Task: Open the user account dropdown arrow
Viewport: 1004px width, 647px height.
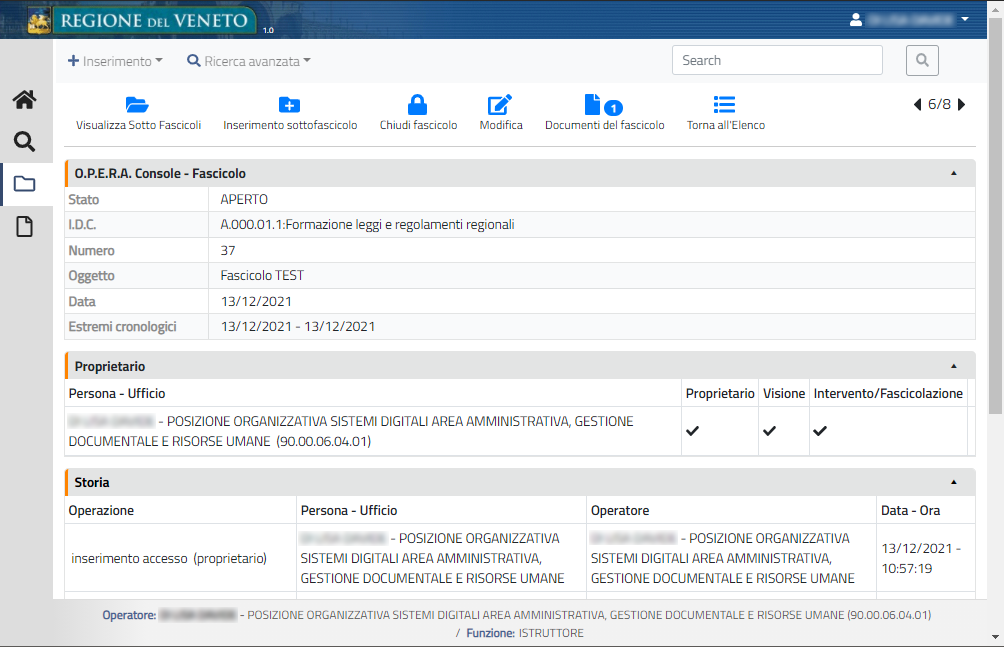Action: pos(964,20)
